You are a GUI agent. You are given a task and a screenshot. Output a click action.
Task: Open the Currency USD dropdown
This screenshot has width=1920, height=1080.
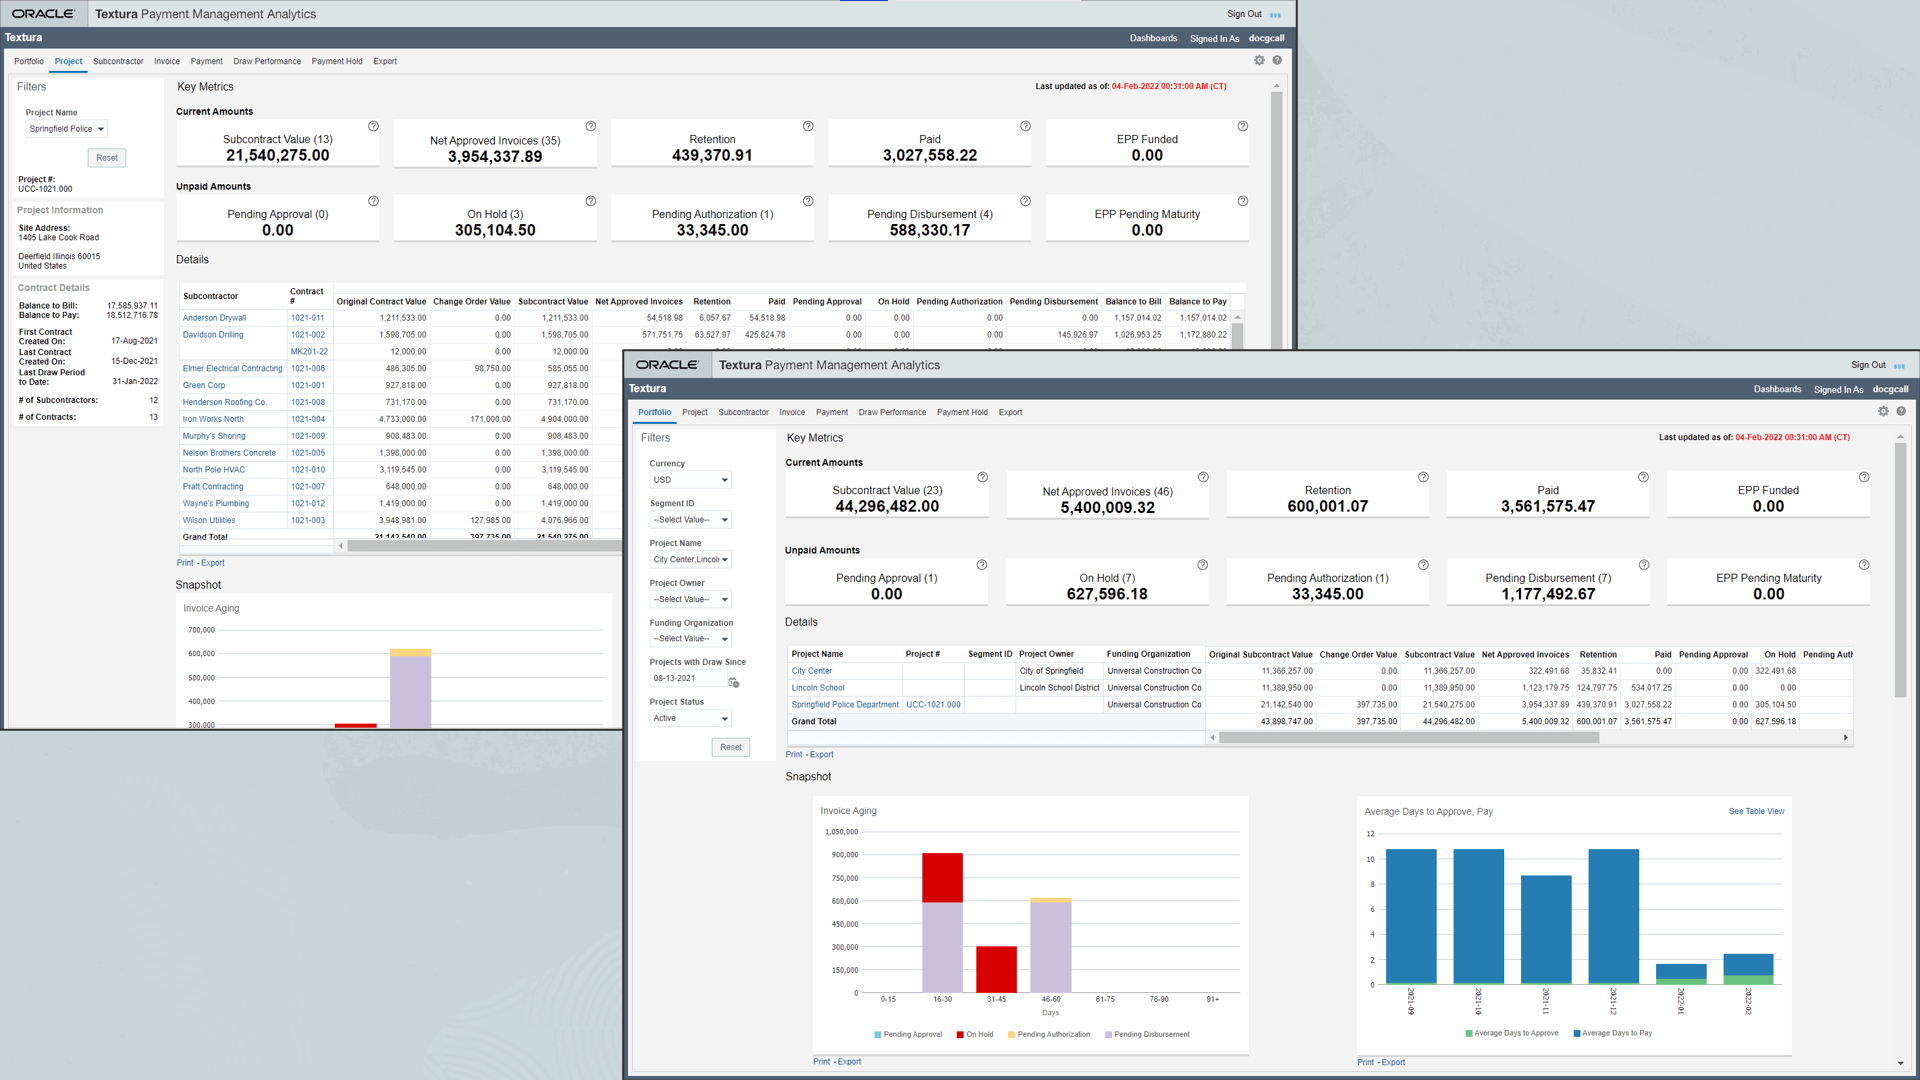tap(690, 480)
